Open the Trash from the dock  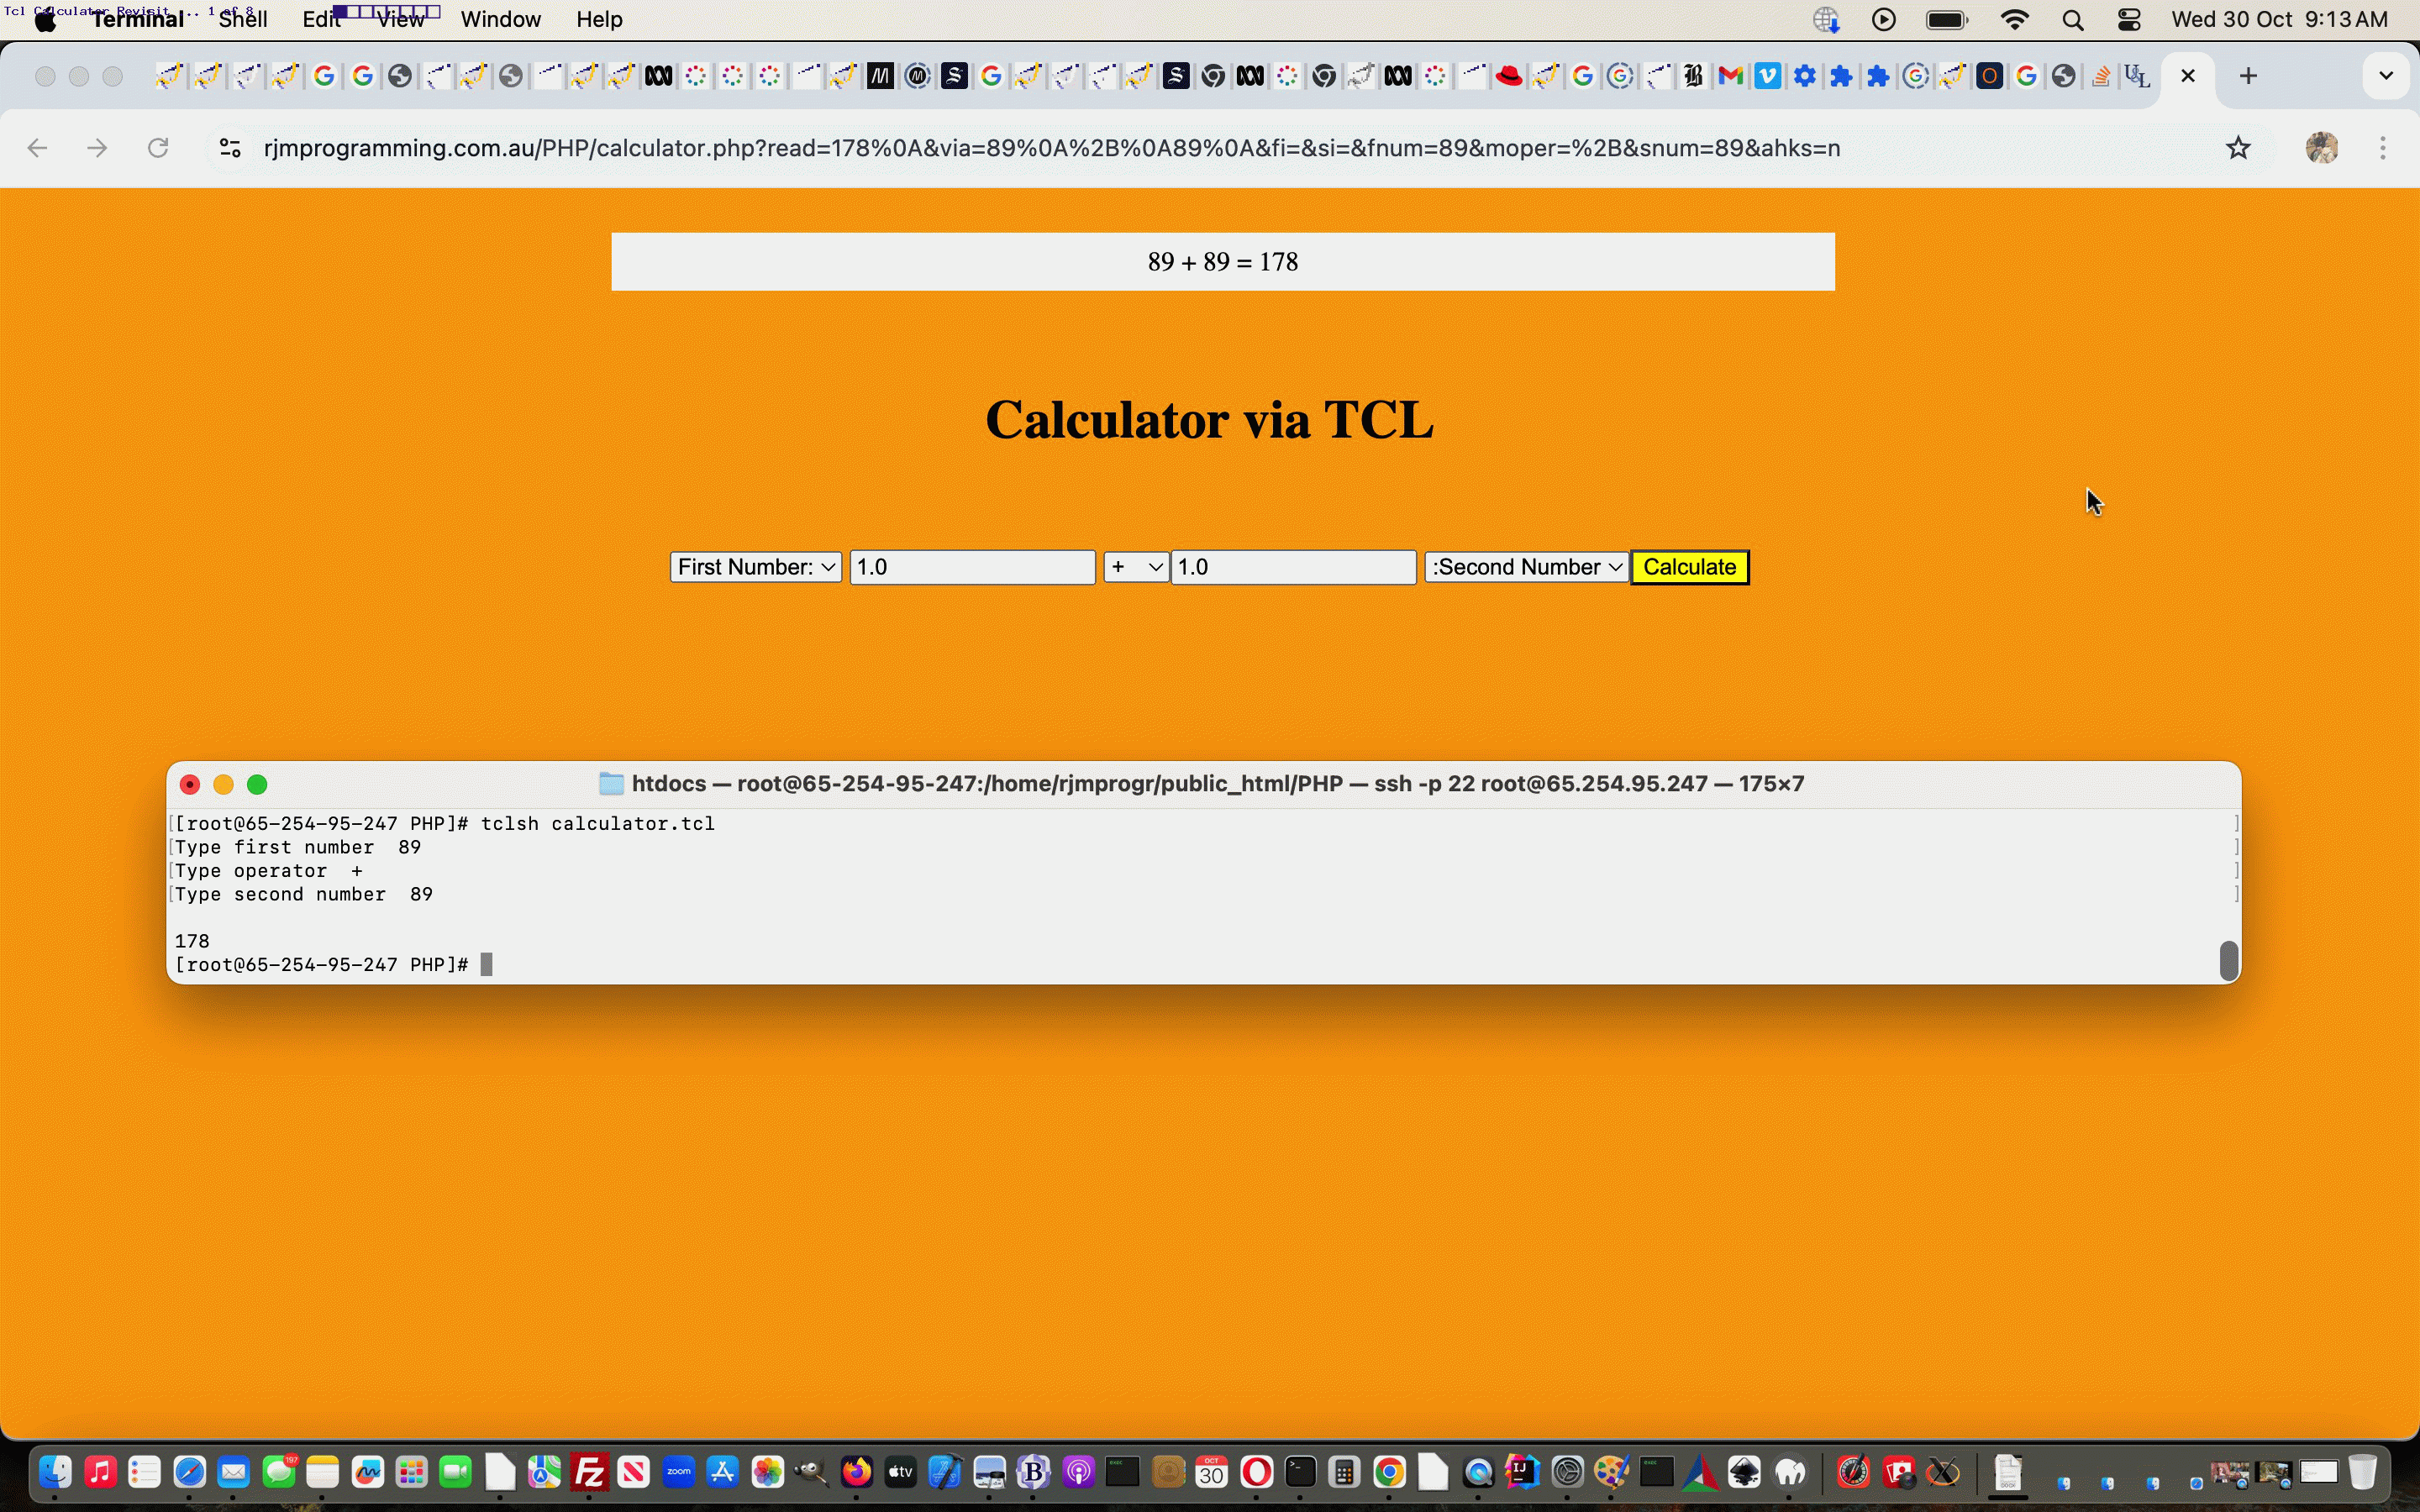(x=2362, y=1472)
